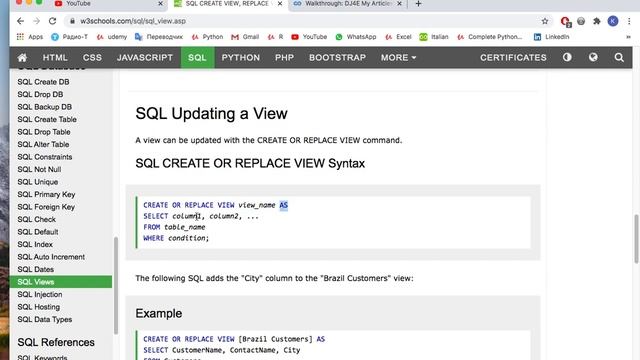
Task: Click the gray round extension icon
Action: pos(581,21)
